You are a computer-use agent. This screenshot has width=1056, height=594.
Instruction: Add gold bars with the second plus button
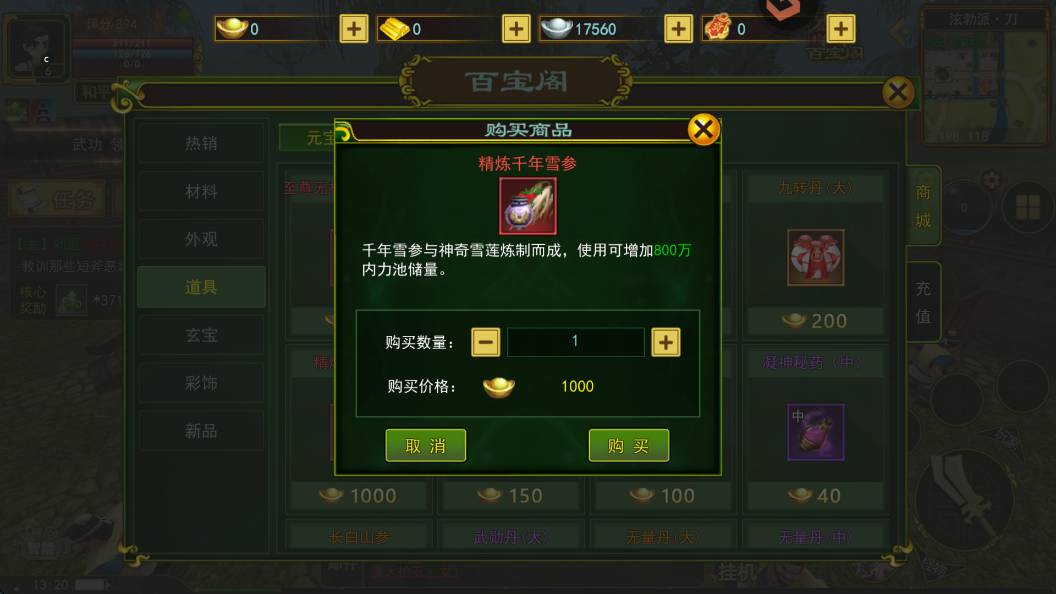pyautogui.click(x=516, y=29)
